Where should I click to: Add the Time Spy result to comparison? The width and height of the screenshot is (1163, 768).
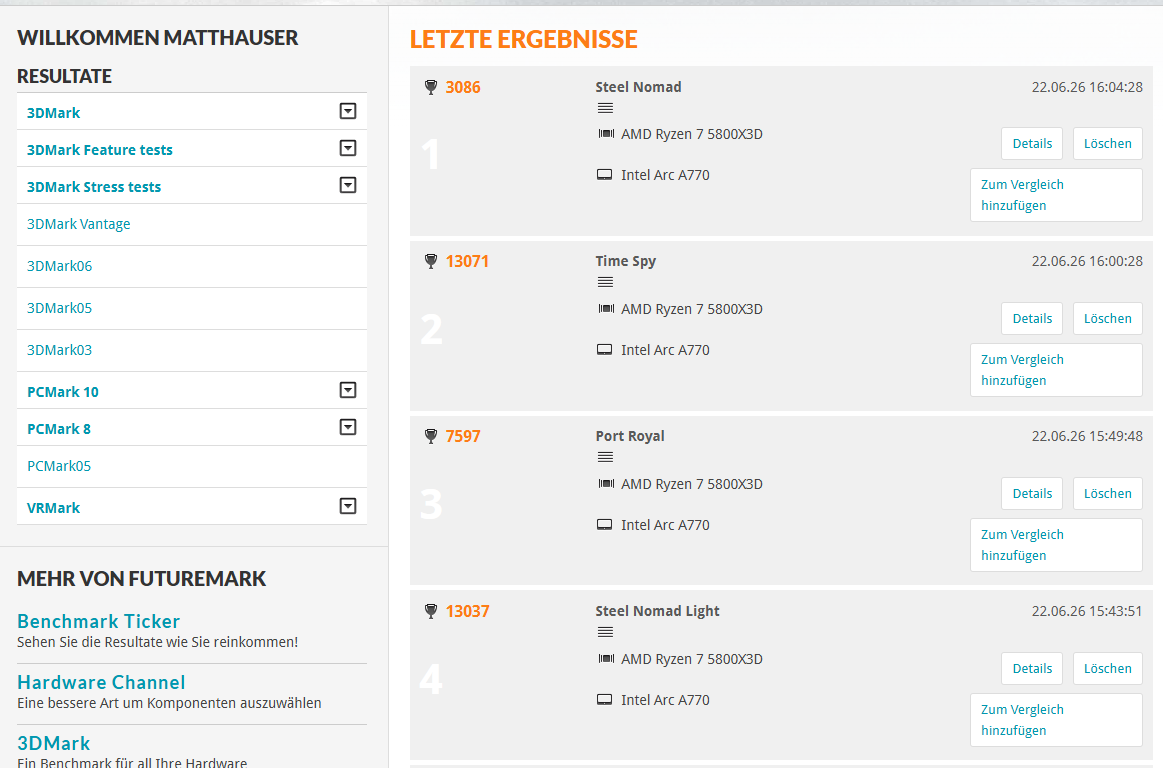coord(1056,370)
